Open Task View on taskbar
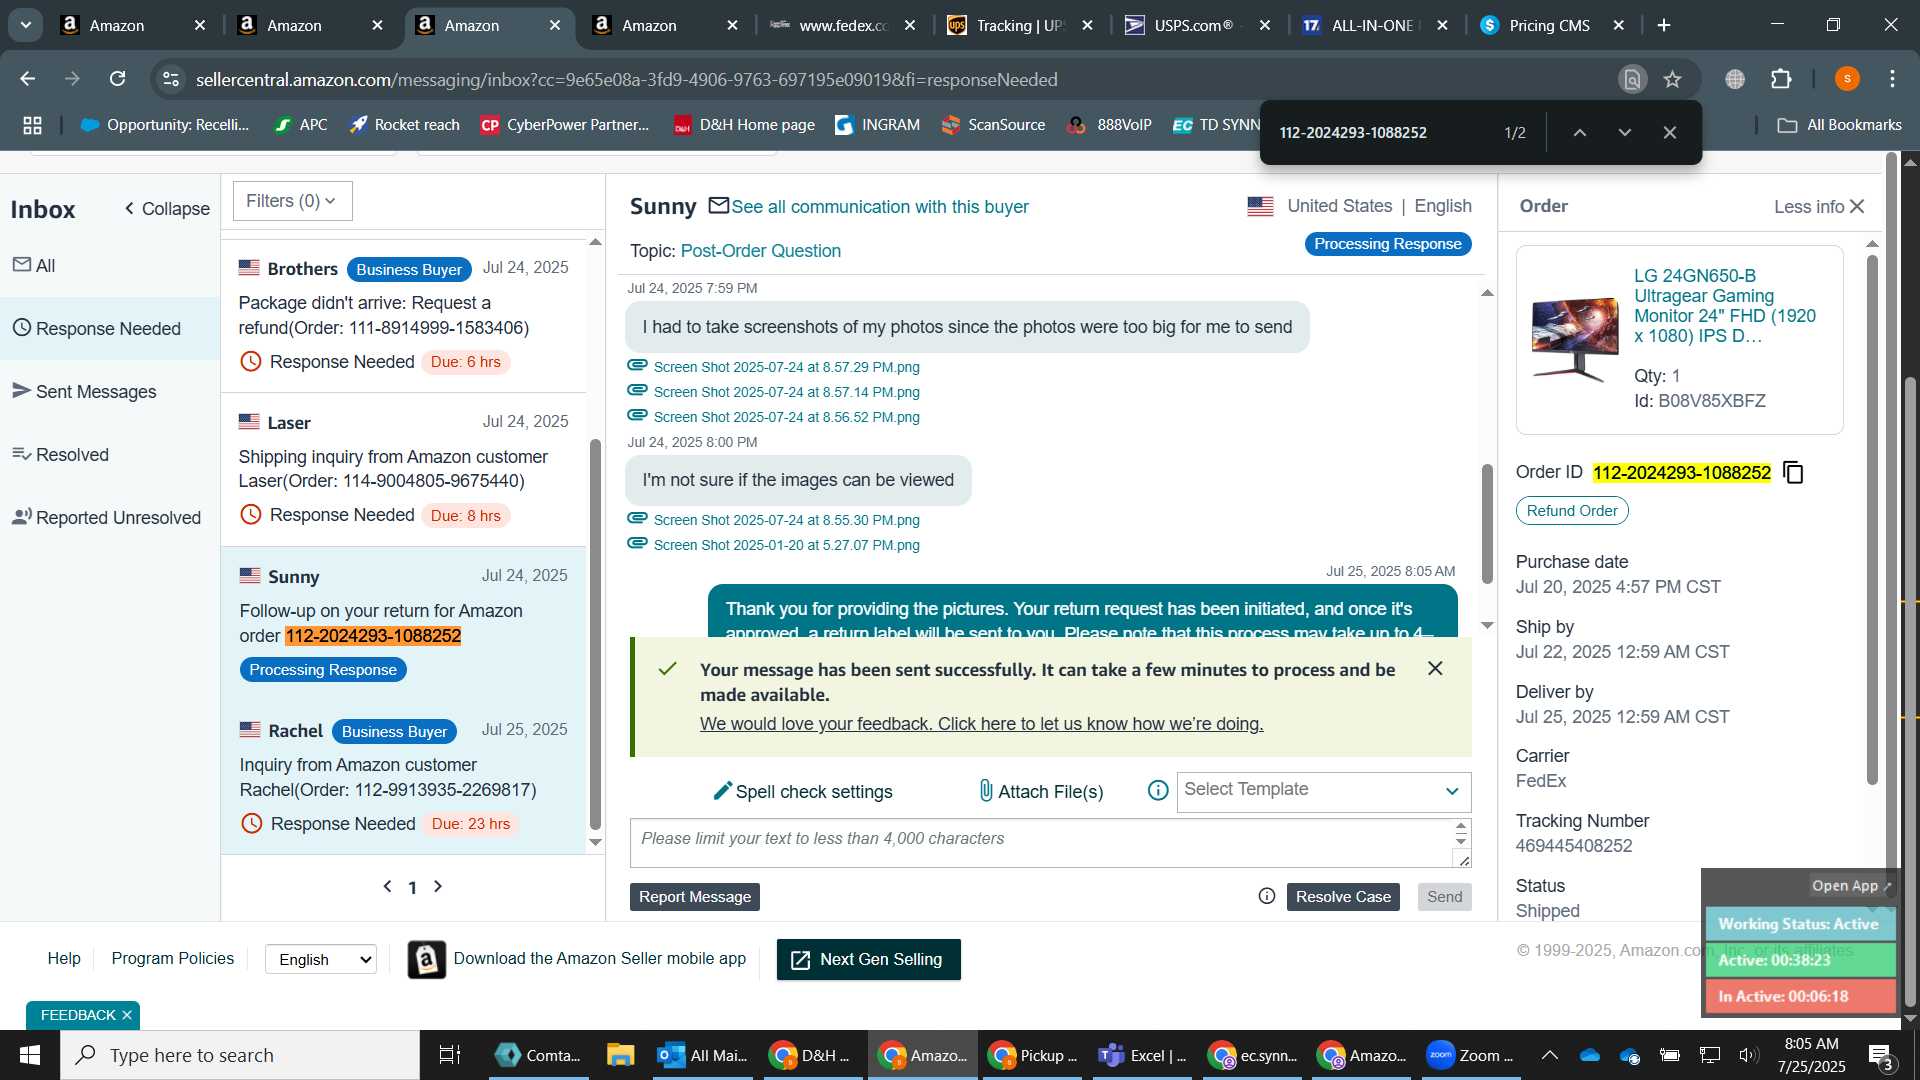Image resolution: width=1920 pixels, height=1080 pixels. [x=450, y=1055]
